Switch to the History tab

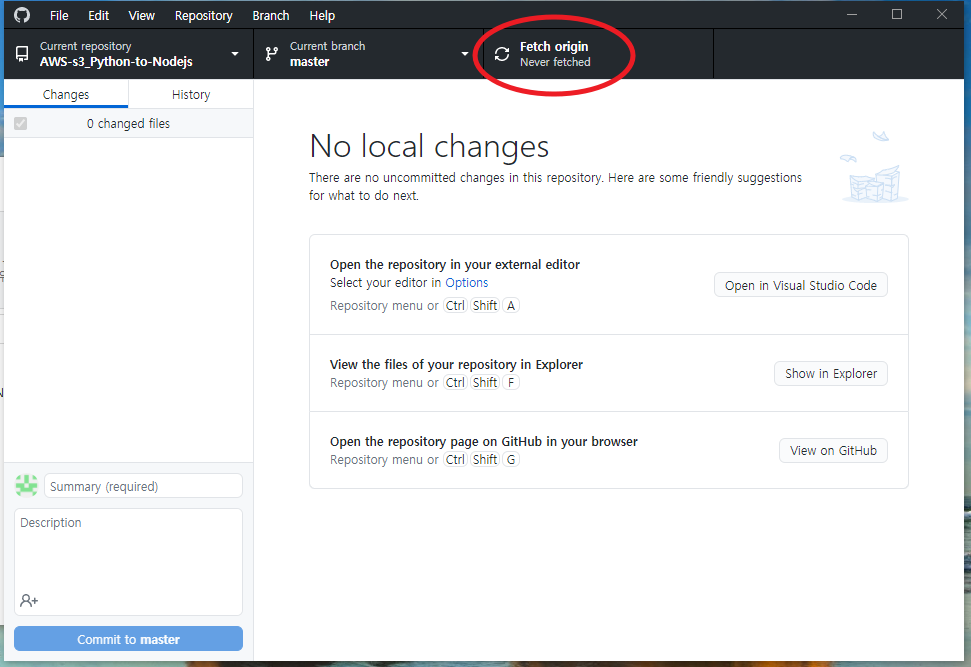point(191,94)
